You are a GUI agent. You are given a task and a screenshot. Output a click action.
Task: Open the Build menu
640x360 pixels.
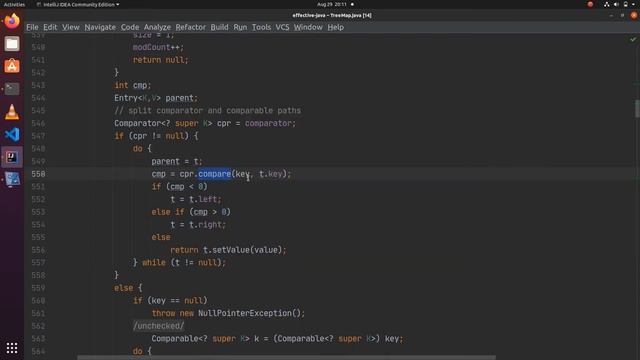point(219,27)
